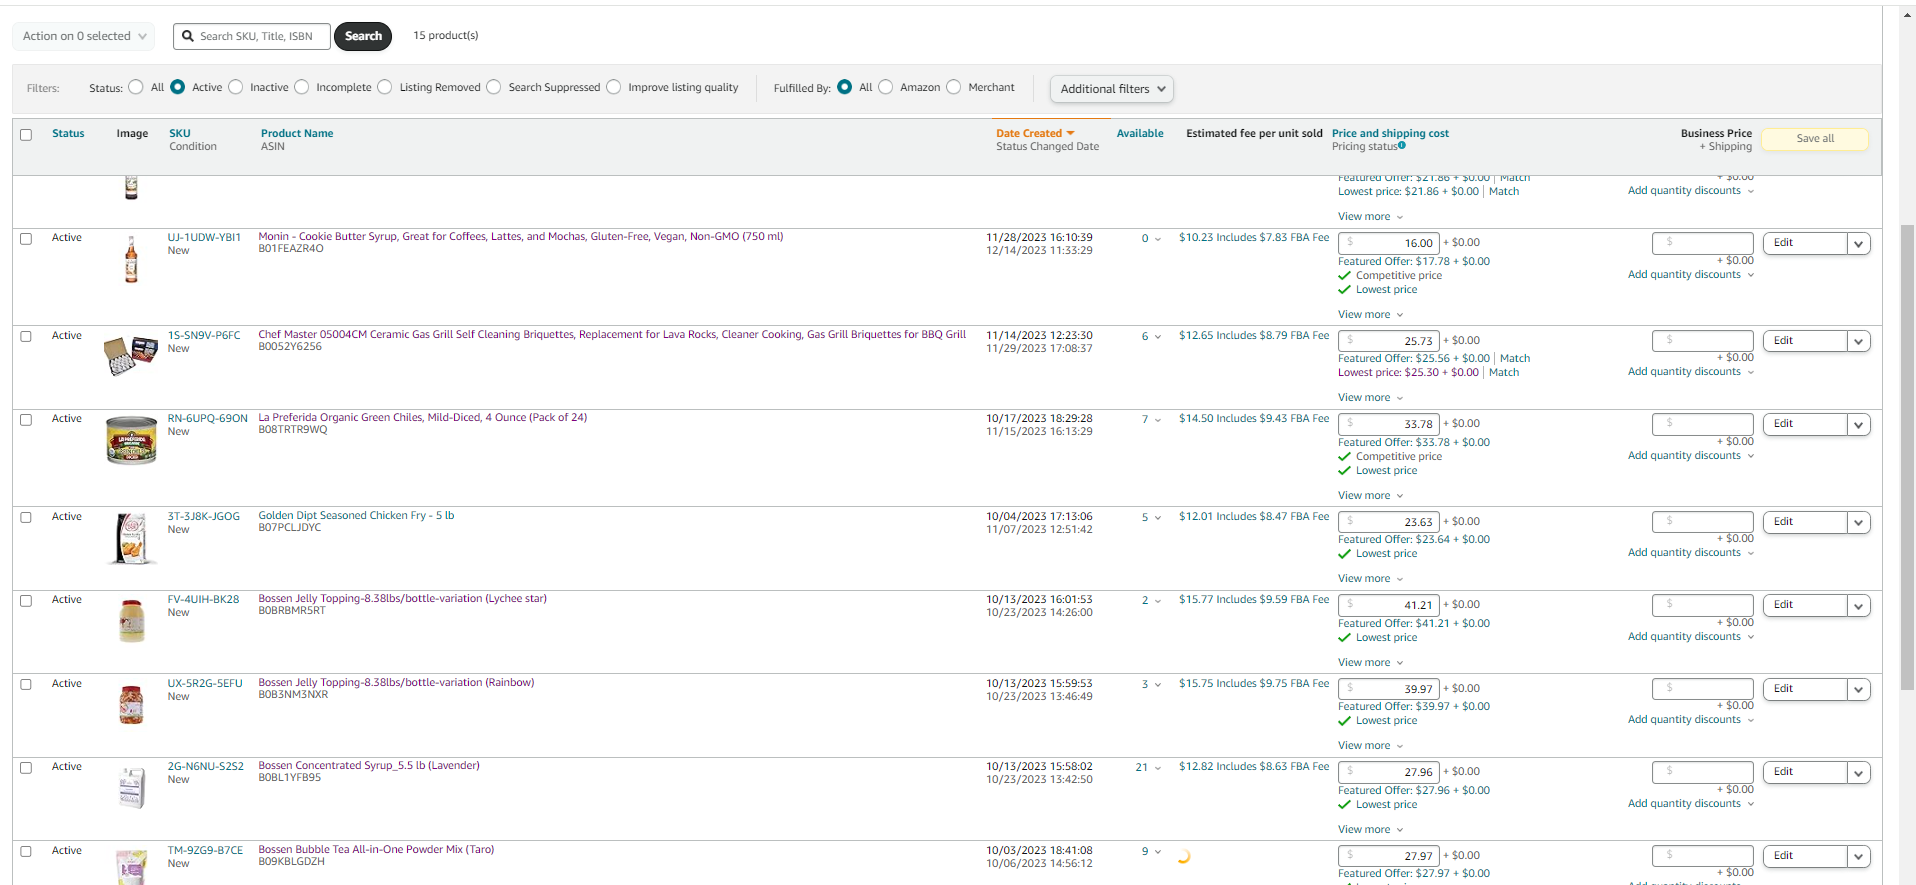Sort by the SKU column header
Screen dimensions: 1916x885
(180, 134)
